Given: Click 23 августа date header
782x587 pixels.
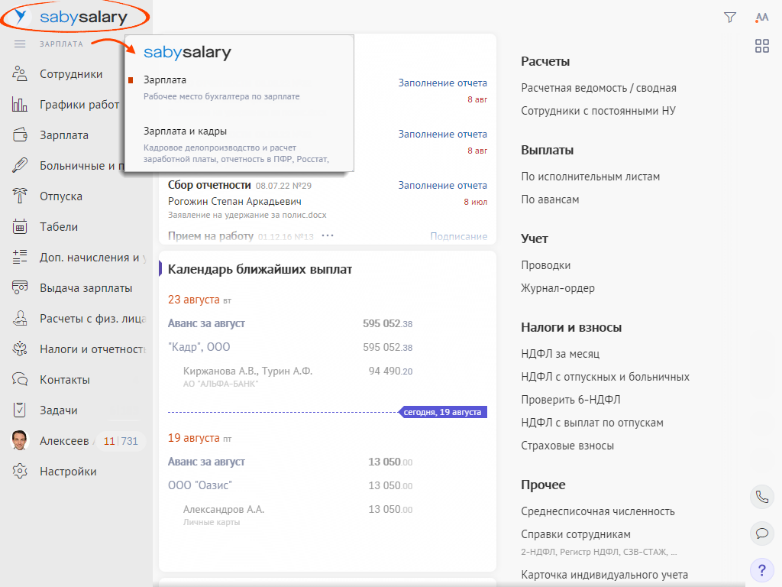Looking at the screenshot, I should [x=194, y=300].
